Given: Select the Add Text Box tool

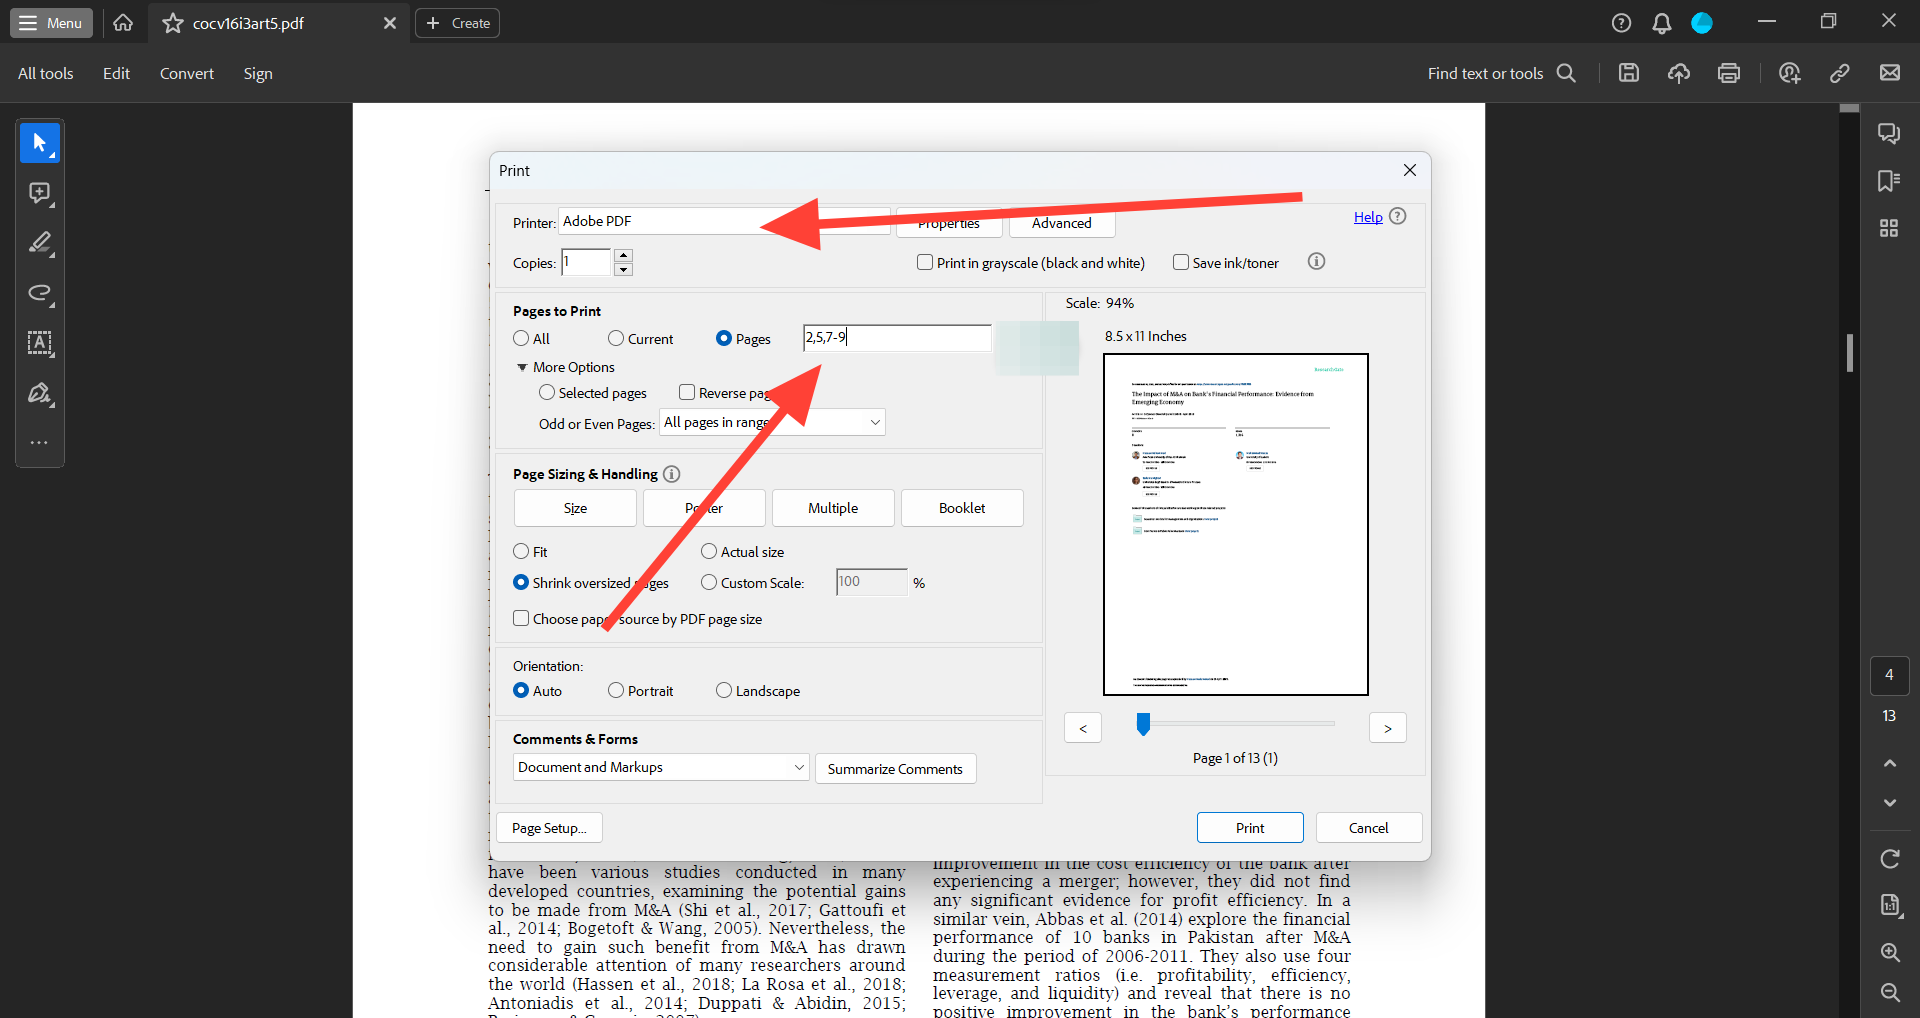Looking at the screenshot, I should coord(39,344).
